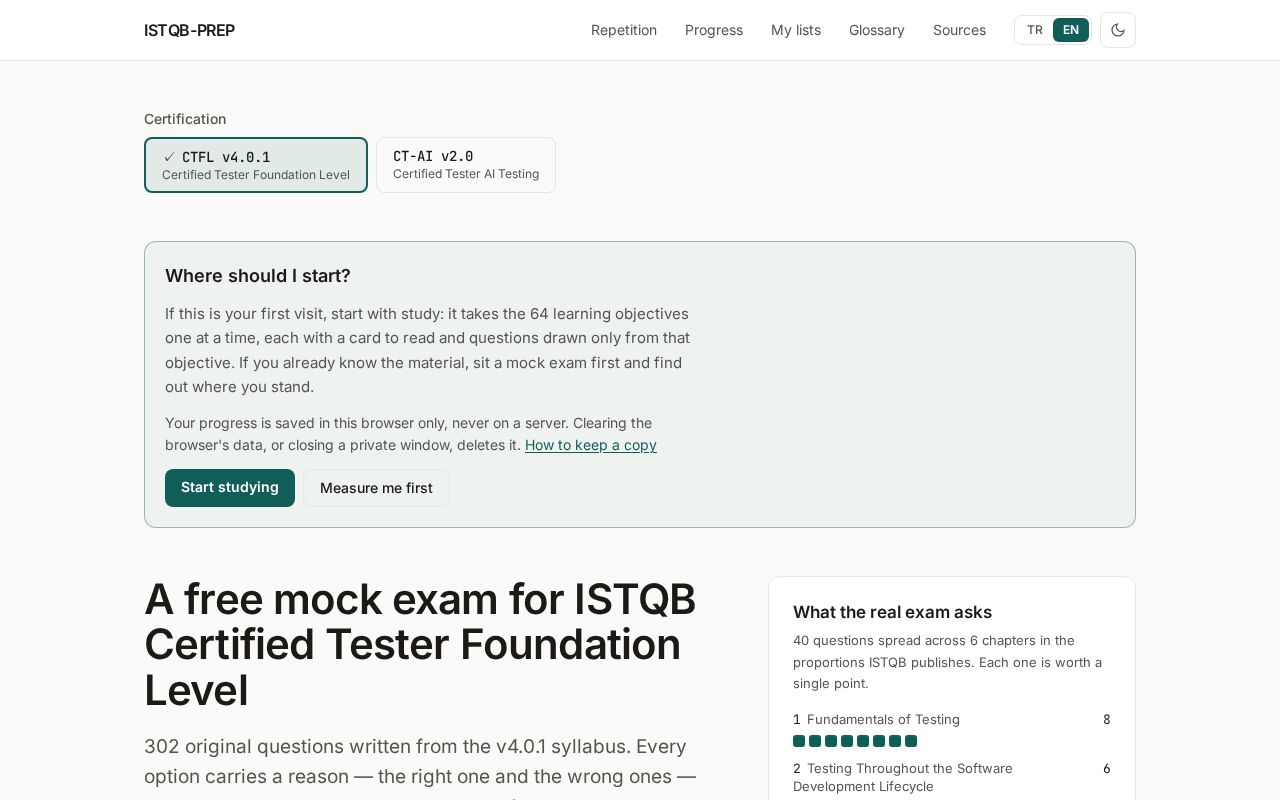Switch language to EN
1280x800 pixels.
click(1071, 30)
